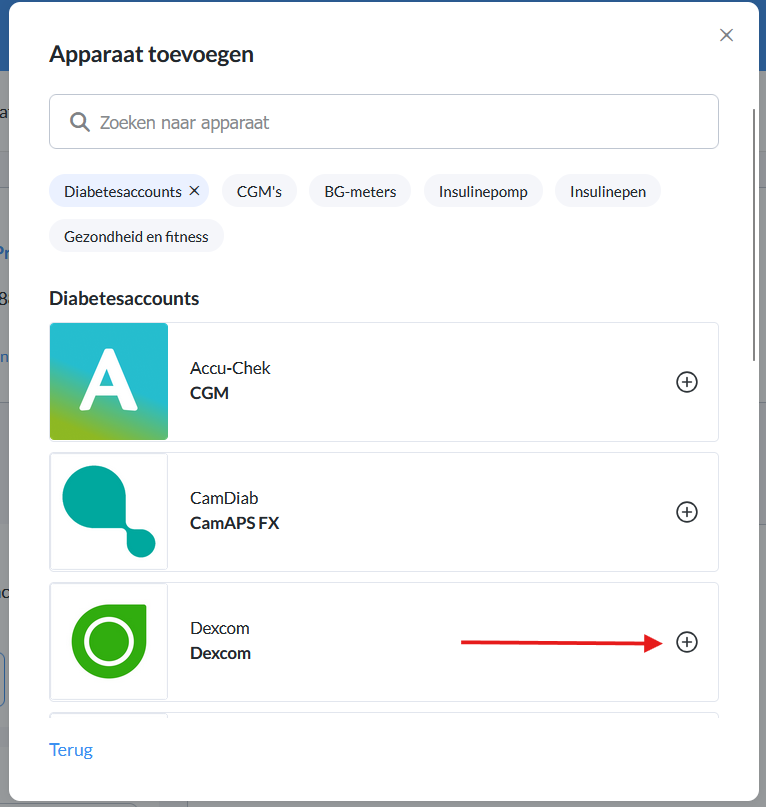
Task: Filter devices by Insulinepen
Action: coord(607,191)
